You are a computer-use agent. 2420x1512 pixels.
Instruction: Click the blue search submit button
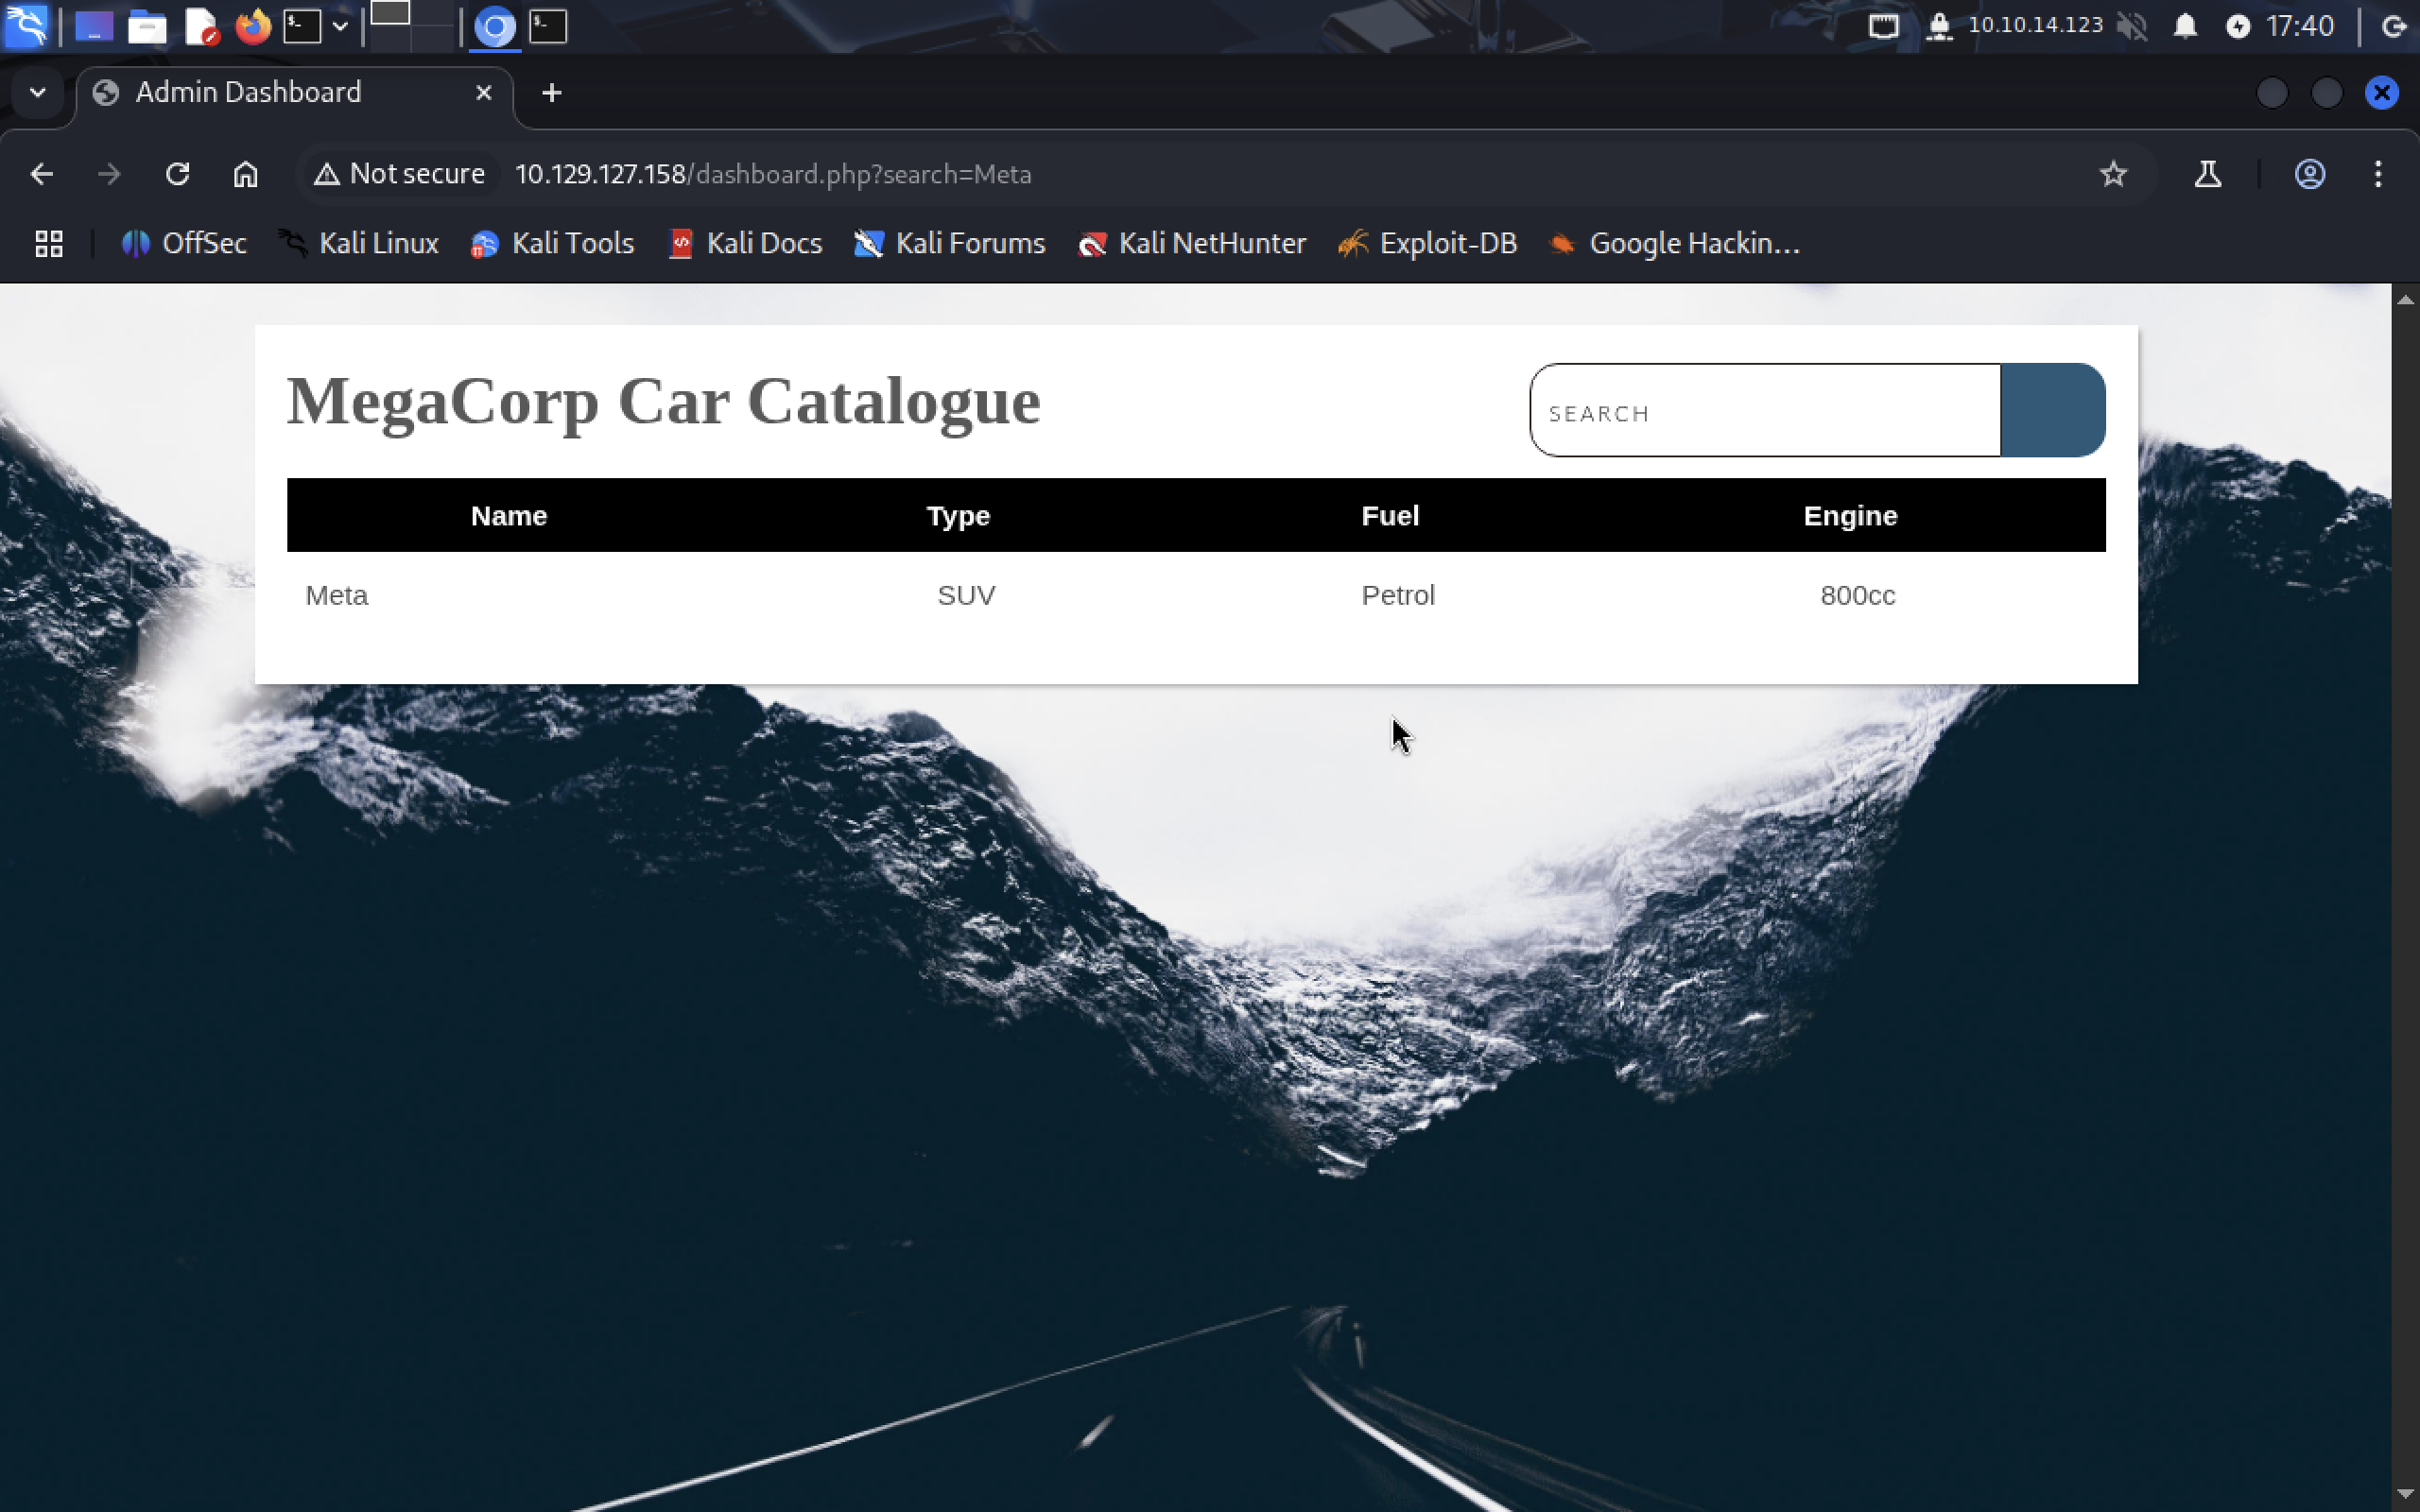point(2053,411)
